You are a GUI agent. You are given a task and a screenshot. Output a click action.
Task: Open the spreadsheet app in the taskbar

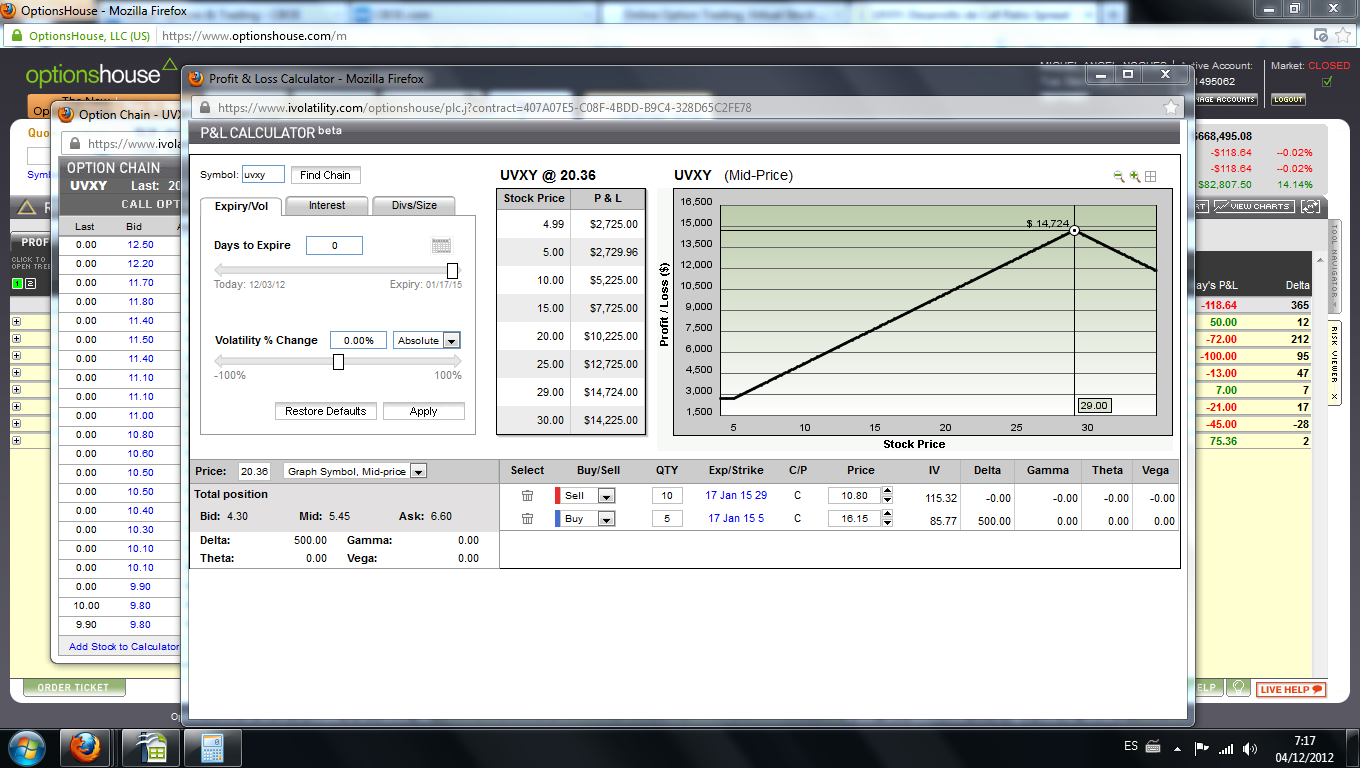(x=151, y=747)
